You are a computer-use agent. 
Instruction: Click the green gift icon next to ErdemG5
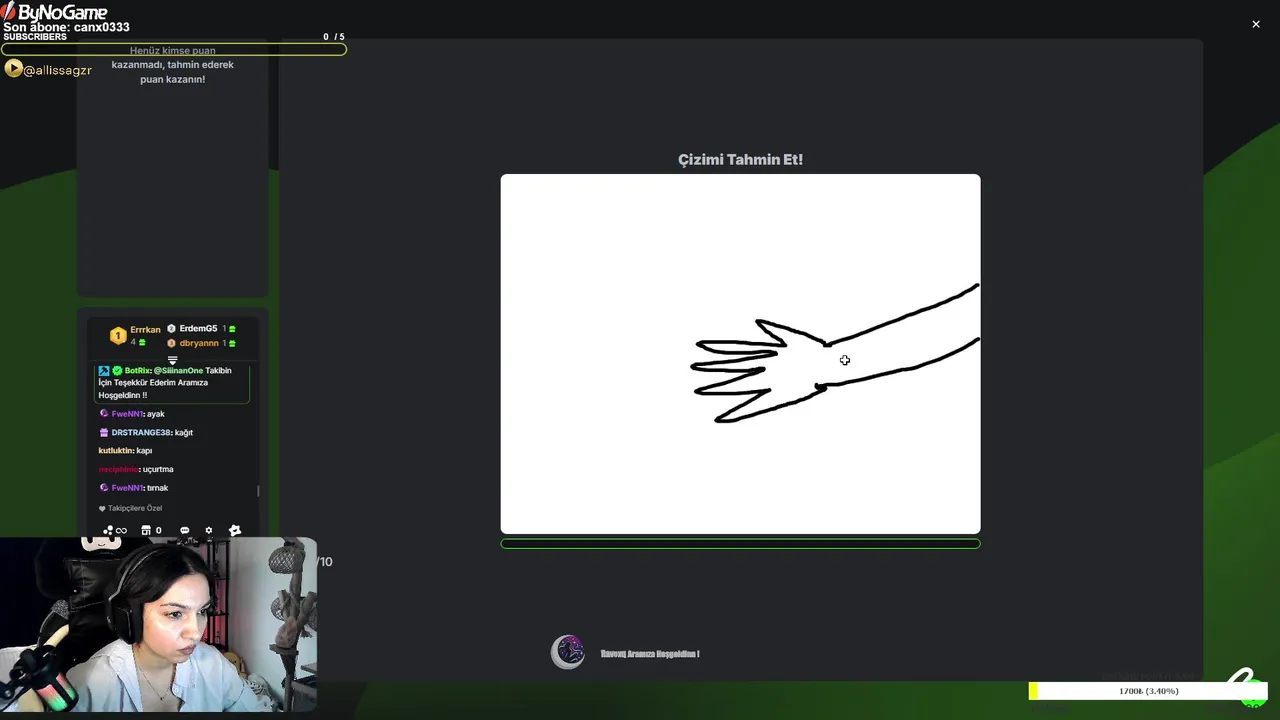(232, 329)
